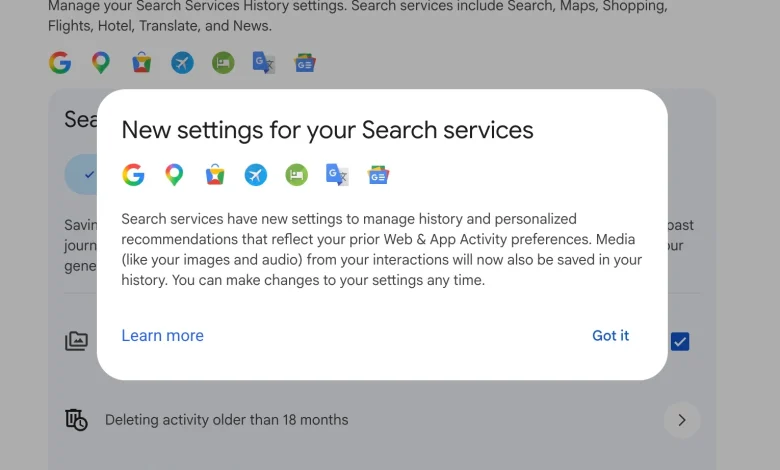Screen dimensions: 780x470
Task: Open the Learn more link
Action: click(163, 336)
